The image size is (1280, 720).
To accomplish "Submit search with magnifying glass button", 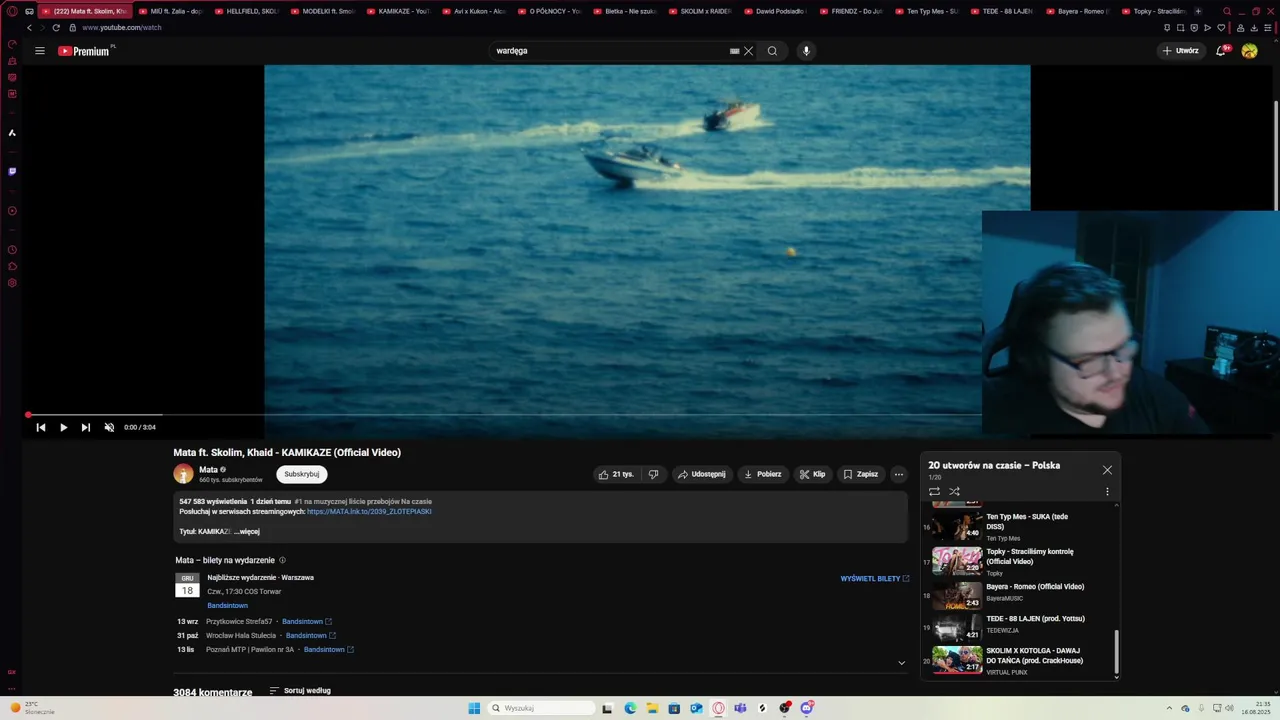I will click(x=772, y=51).
